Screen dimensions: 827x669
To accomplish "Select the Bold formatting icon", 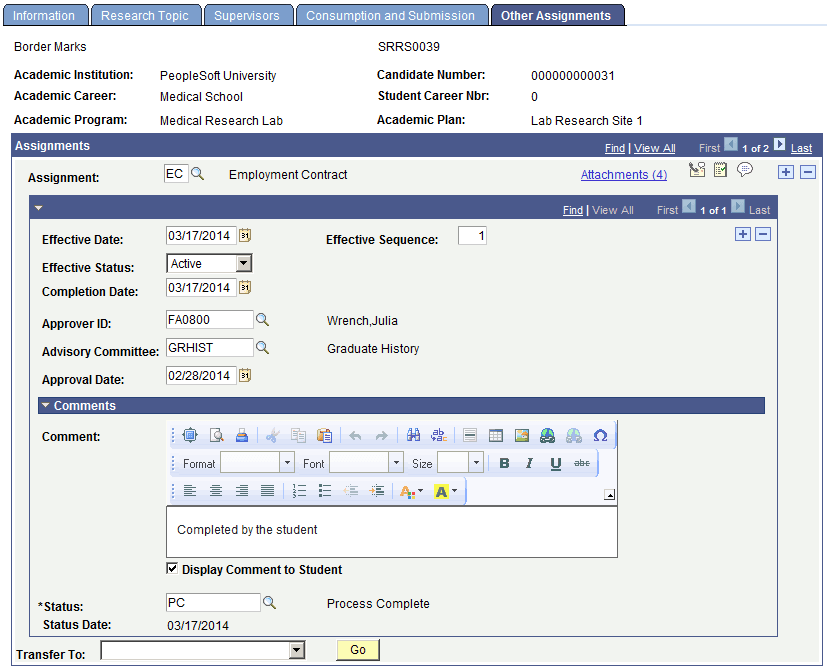I will pos(503,462).
